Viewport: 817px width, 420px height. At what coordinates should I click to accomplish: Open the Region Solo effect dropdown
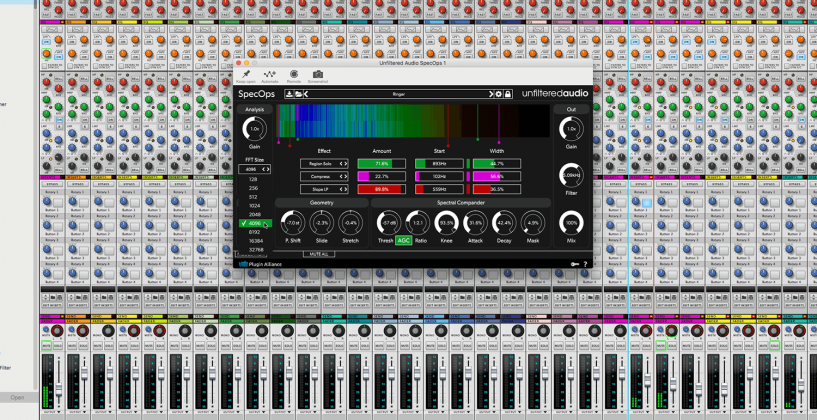pos(323,163)
